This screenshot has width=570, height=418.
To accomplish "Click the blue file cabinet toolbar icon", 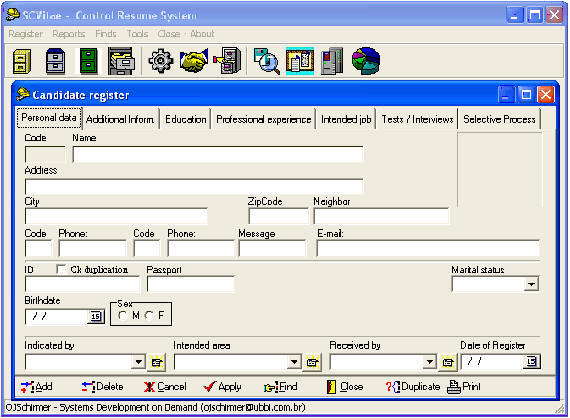I will pos(55,61).
